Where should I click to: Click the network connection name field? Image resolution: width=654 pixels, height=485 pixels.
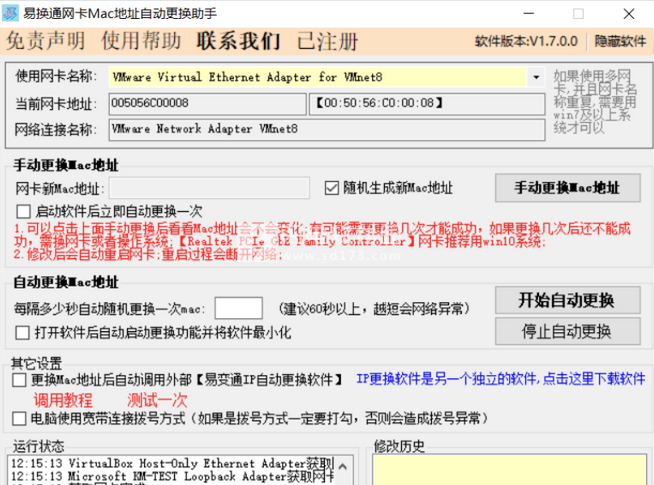tap(327, 129)
